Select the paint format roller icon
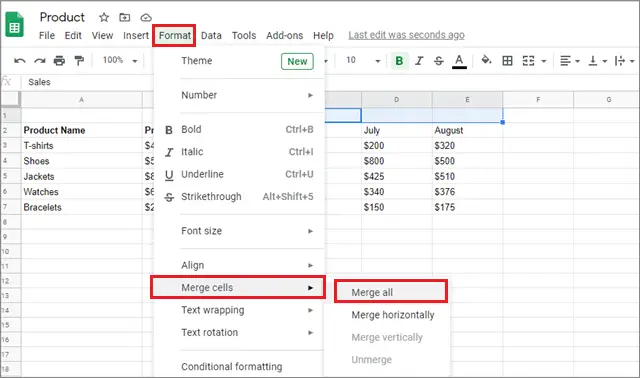 point(79,61)
